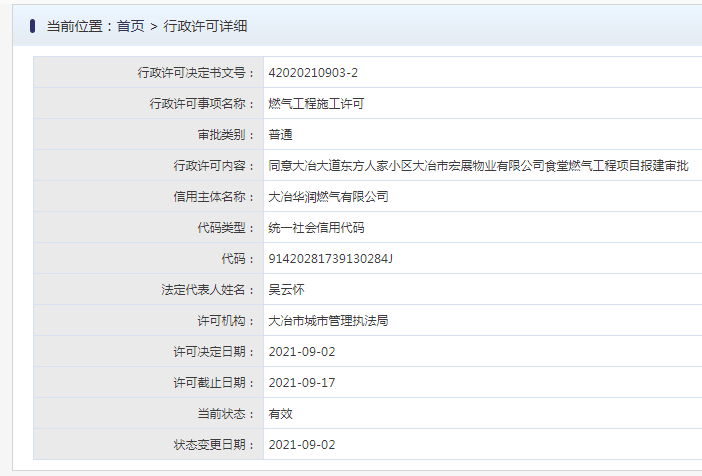Viewport: 702px width, 476px height.
Task: Select the 状态变更日期 value 2021-09-02
Action: click(x=302, y=445)
